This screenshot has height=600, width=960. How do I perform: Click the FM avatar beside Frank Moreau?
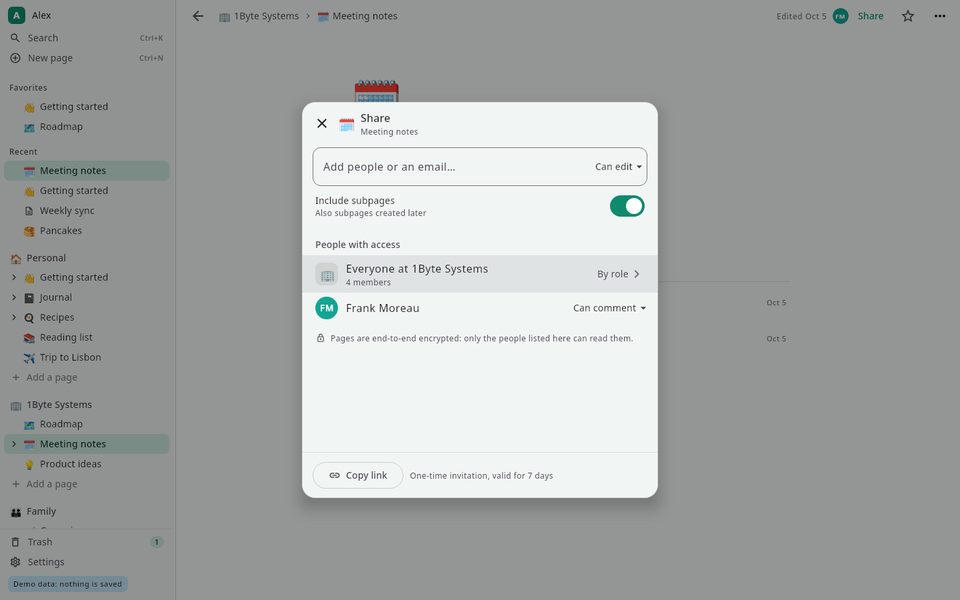[x=326, y=308]
